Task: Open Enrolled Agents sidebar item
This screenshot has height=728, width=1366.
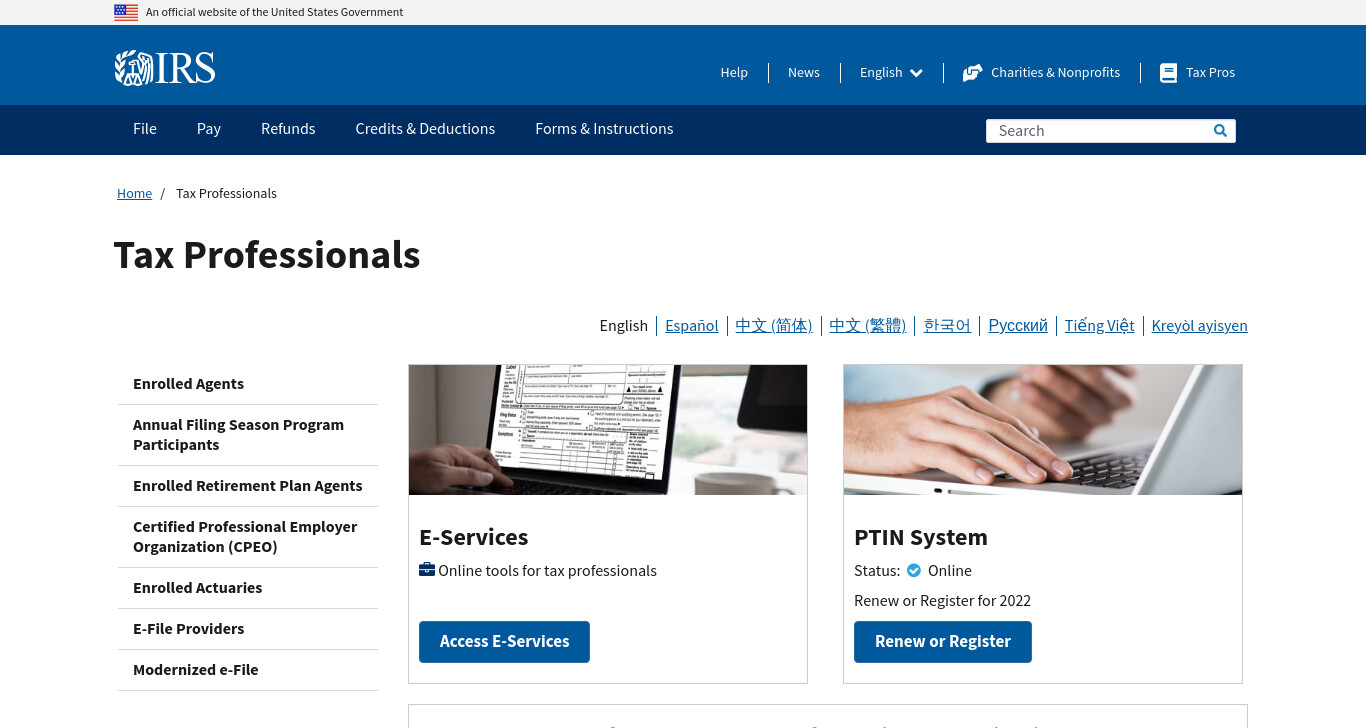Action: [x=248, y=384]
